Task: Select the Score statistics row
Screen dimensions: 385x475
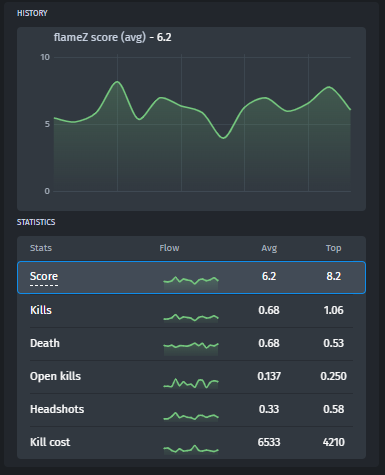Action: pos(191,277)
